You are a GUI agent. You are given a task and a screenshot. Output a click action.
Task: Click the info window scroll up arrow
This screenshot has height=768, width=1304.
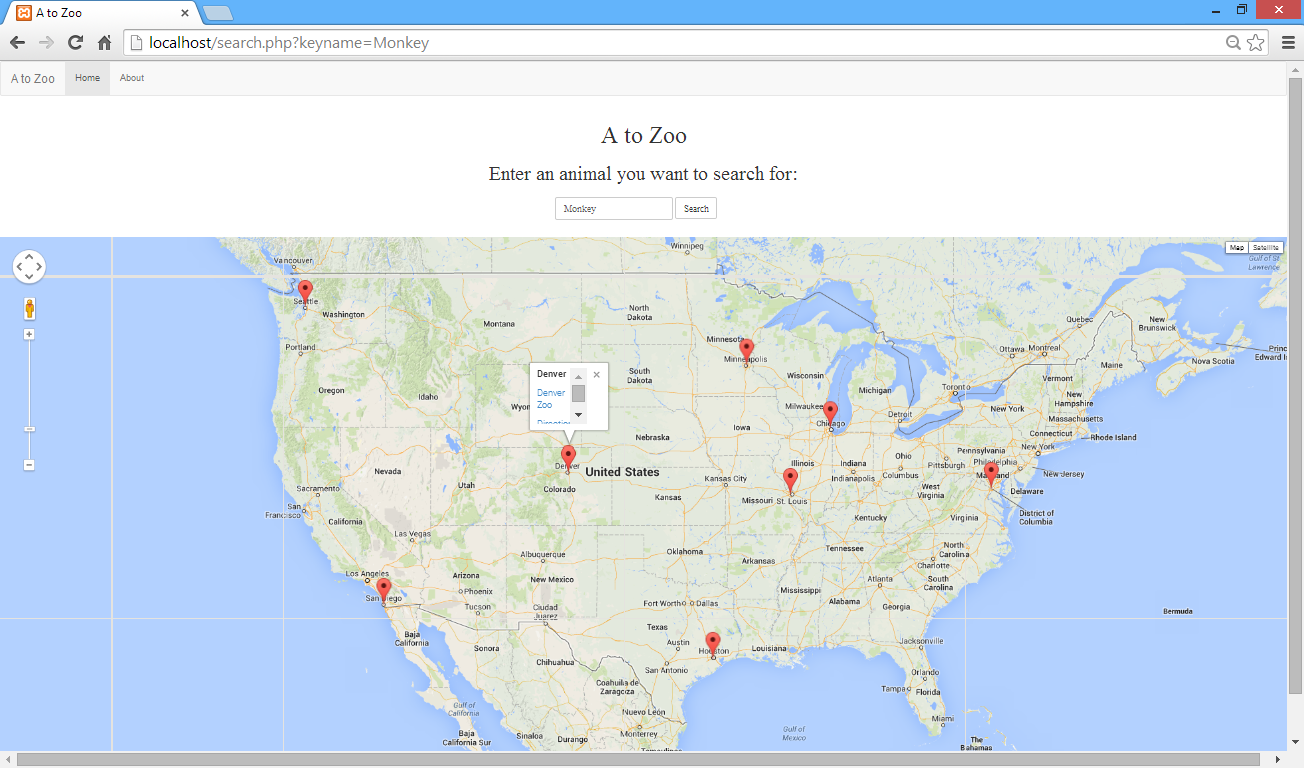[x=578, y=377]
